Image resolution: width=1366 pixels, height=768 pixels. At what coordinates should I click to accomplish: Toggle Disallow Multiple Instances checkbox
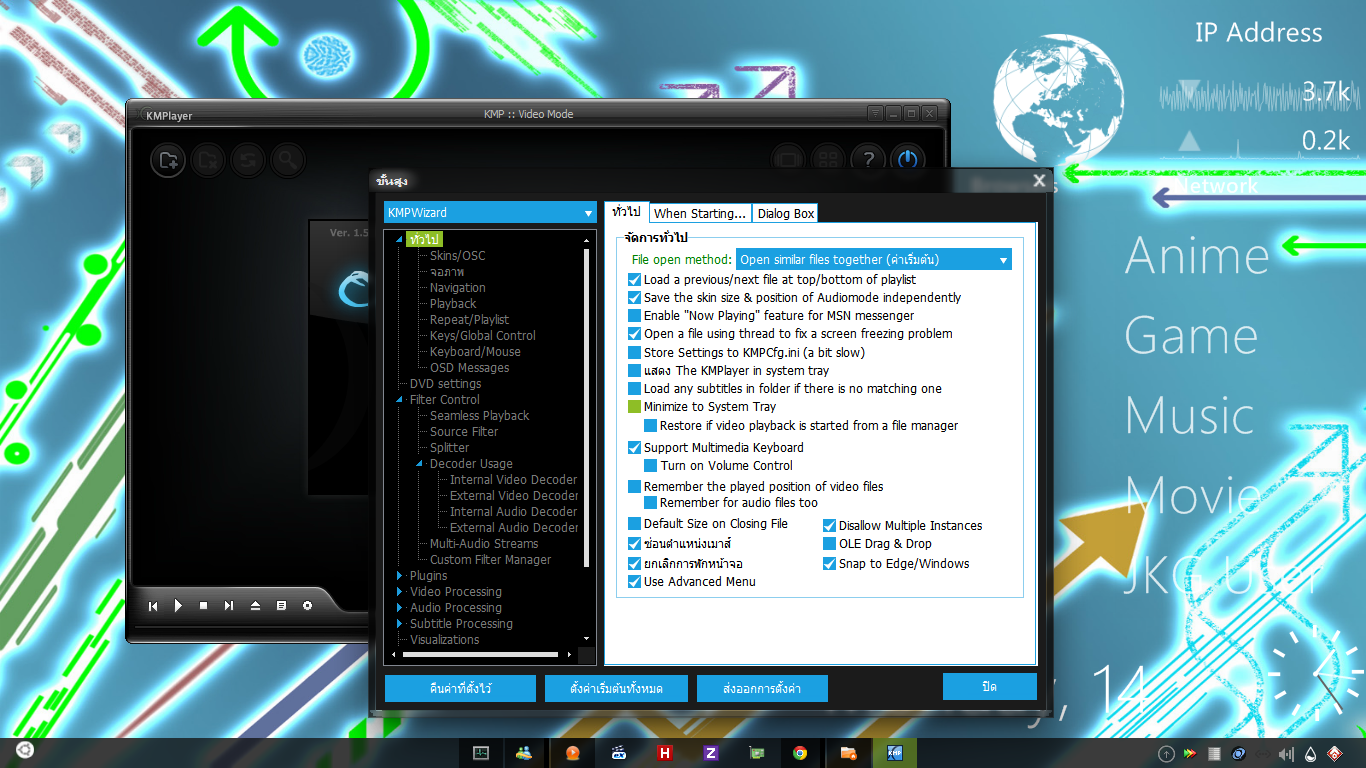[x=830, y=526]
